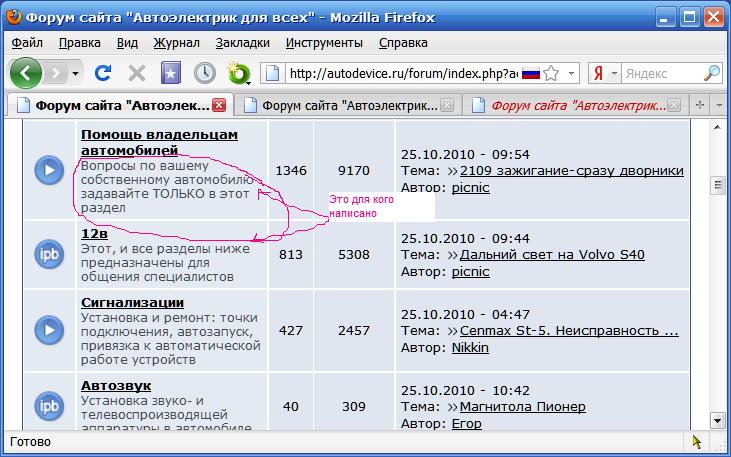Open the Журнал menu

tap(177, 43)
